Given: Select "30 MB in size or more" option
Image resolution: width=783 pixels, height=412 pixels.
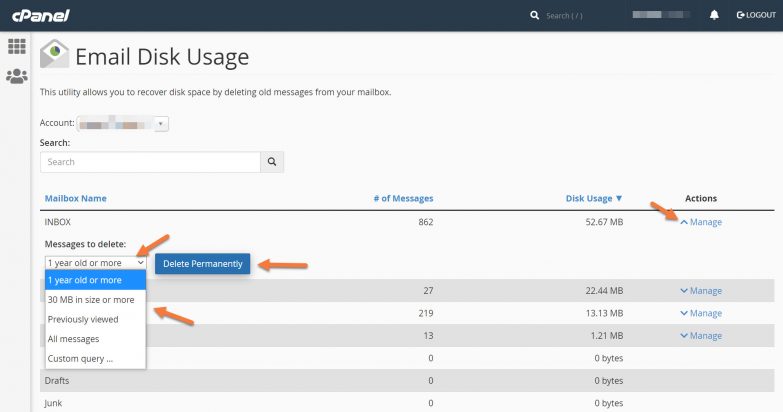Looking at the screenshot, I should click(90, 300).
